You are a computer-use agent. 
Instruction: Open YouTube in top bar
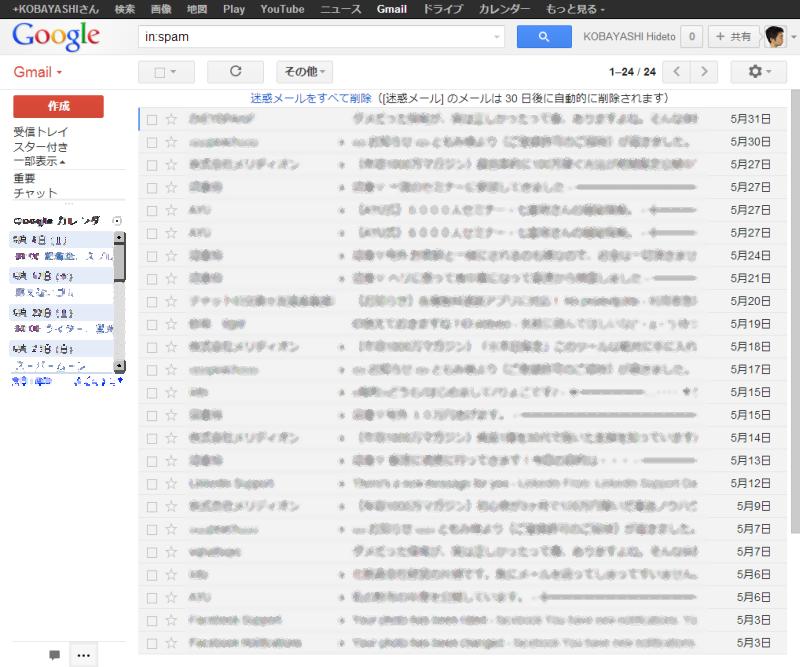(x=282, y=9)
